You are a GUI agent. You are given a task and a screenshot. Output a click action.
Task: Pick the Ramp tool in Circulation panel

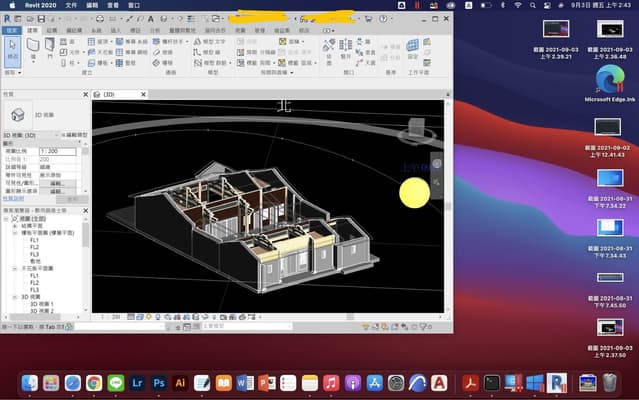click(163, 52)
